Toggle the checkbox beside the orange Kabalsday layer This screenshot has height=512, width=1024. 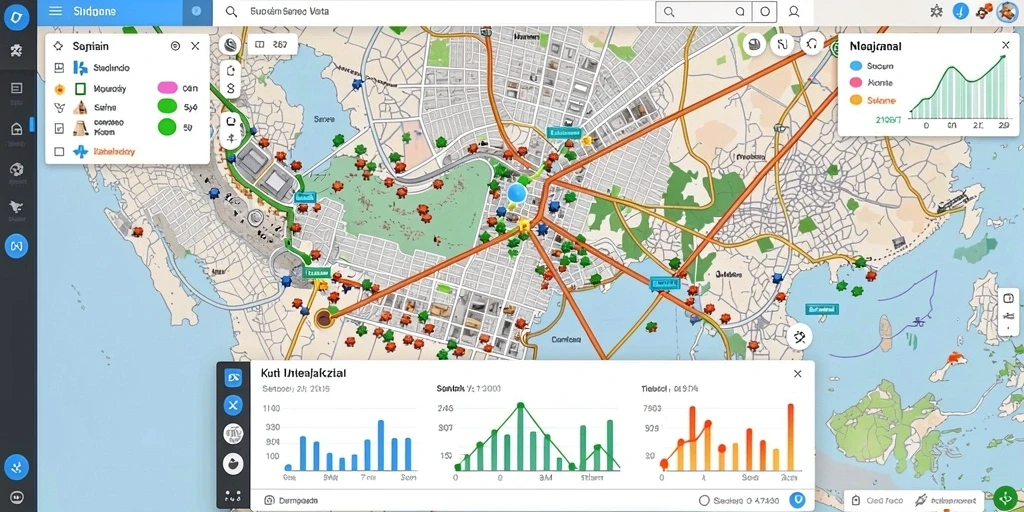pyautogui.click(x=59, y=152)
